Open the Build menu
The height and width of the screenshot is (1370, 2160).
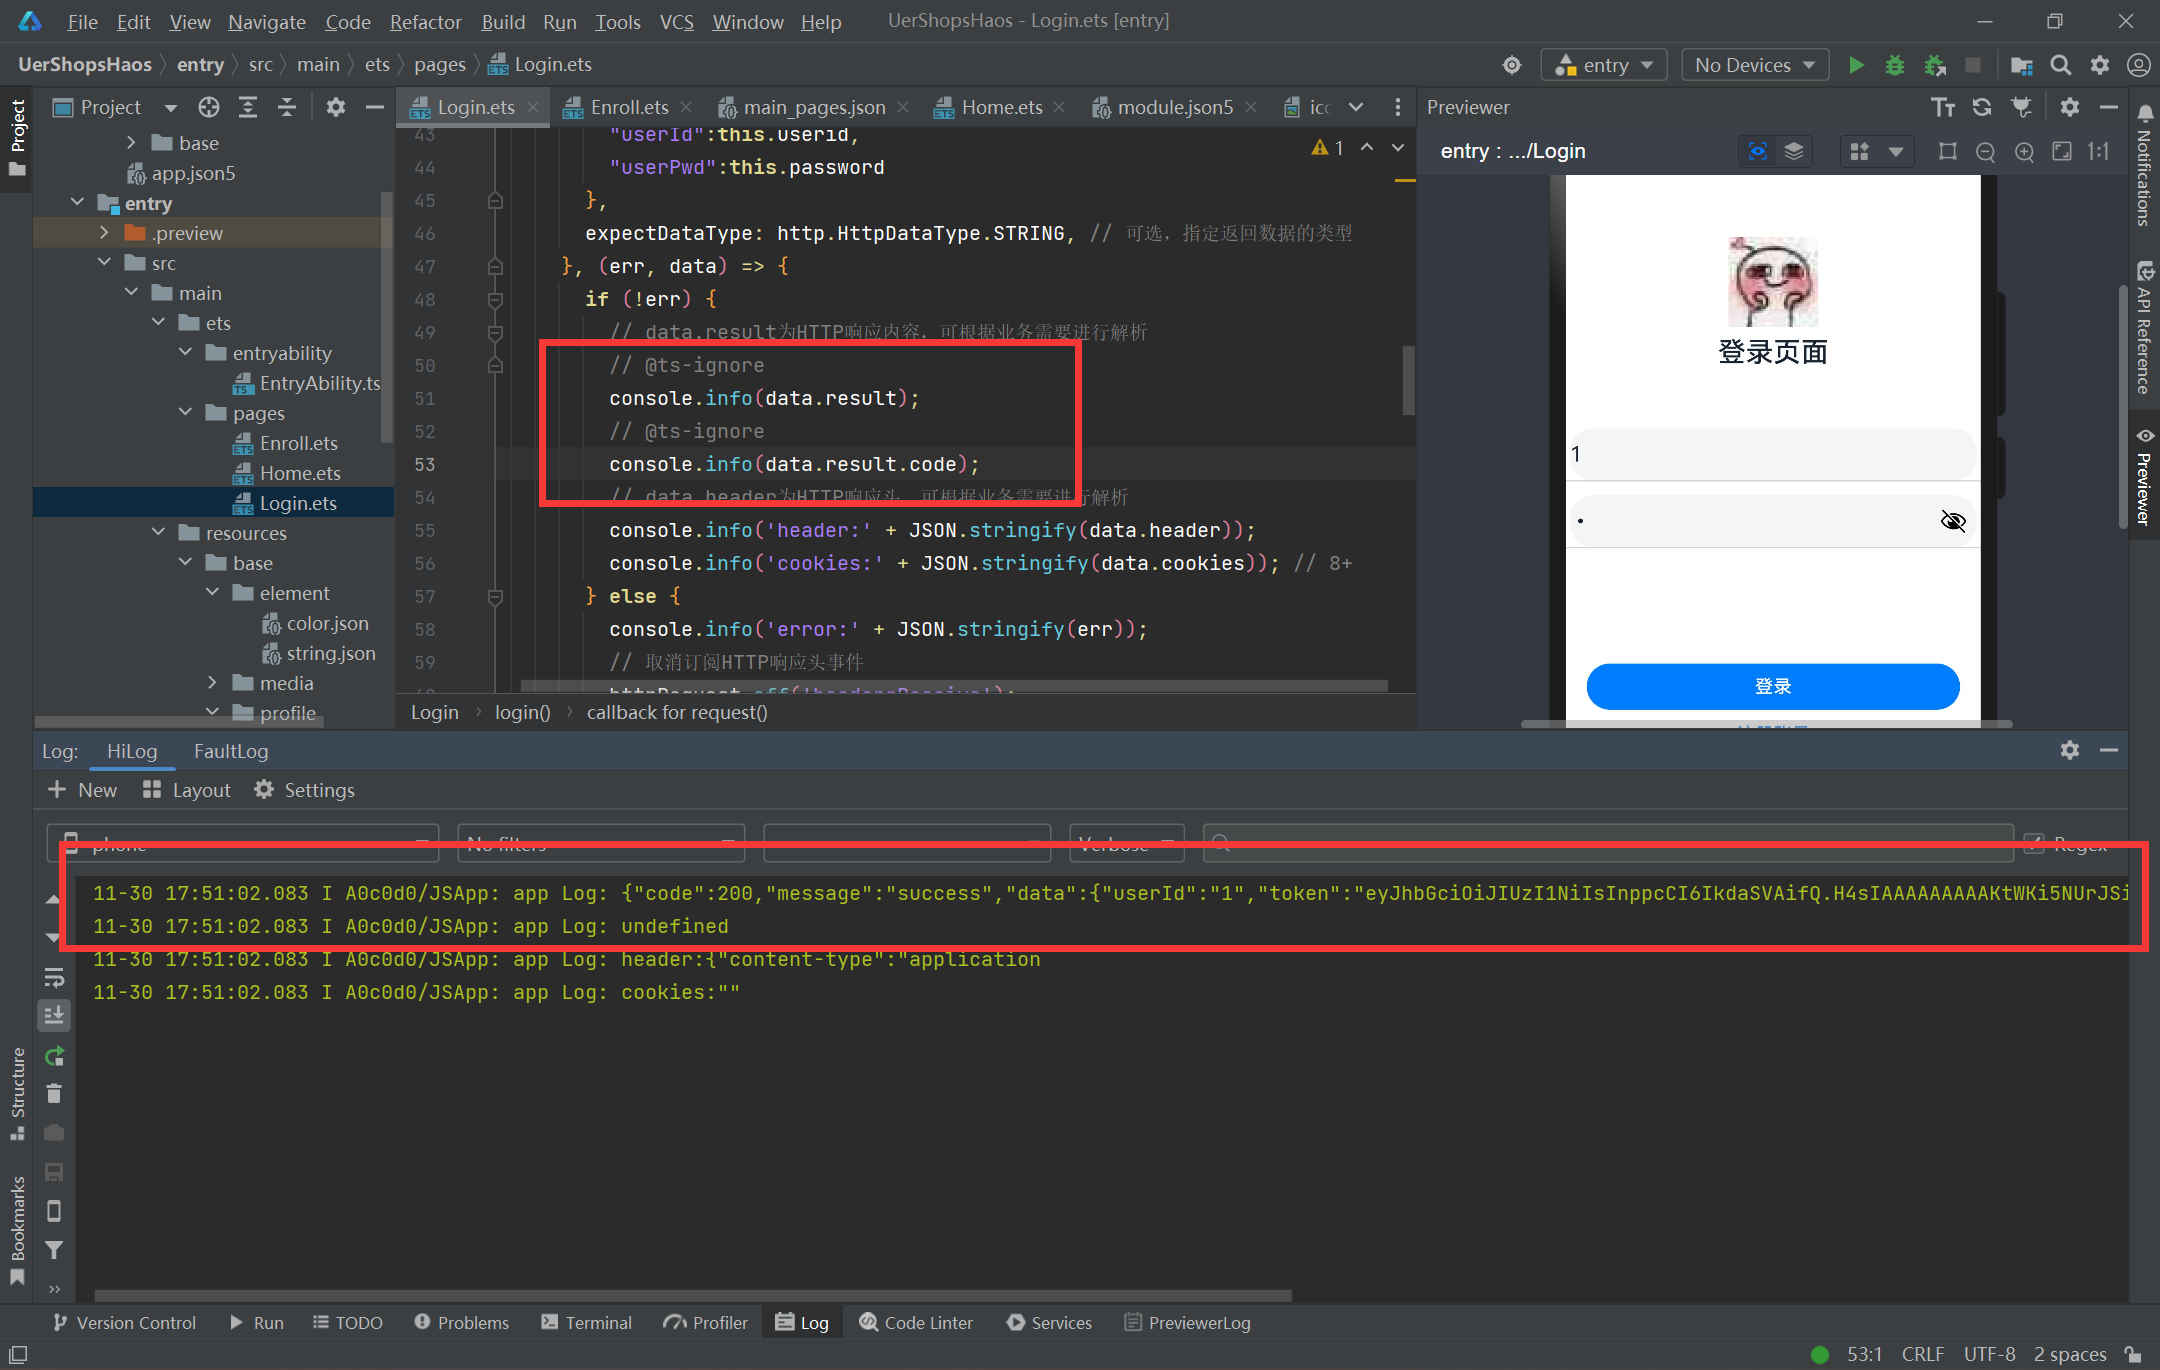pos(503,21)
